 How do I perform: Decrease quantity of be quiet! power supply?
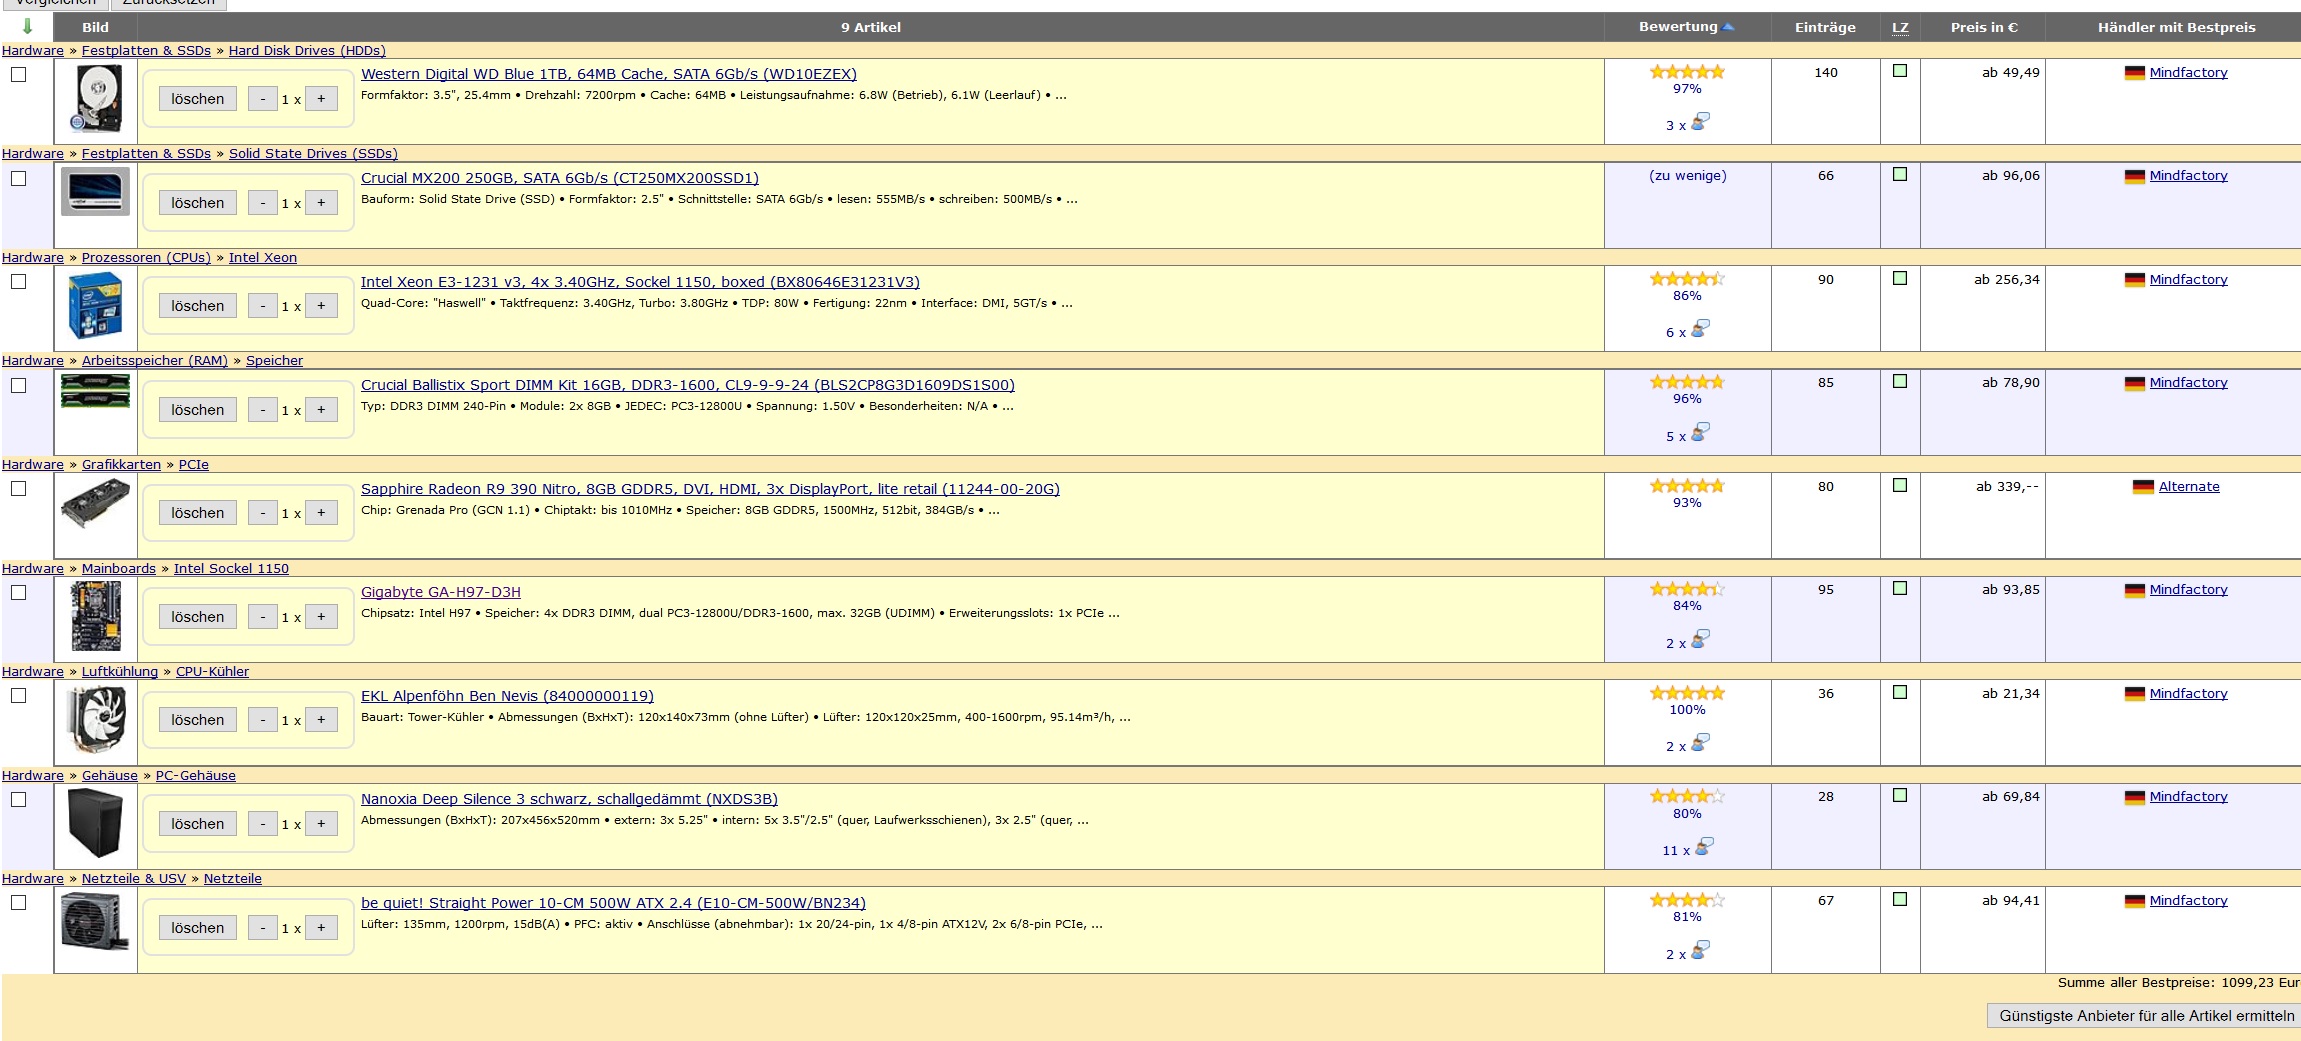(x=263, y=927)
